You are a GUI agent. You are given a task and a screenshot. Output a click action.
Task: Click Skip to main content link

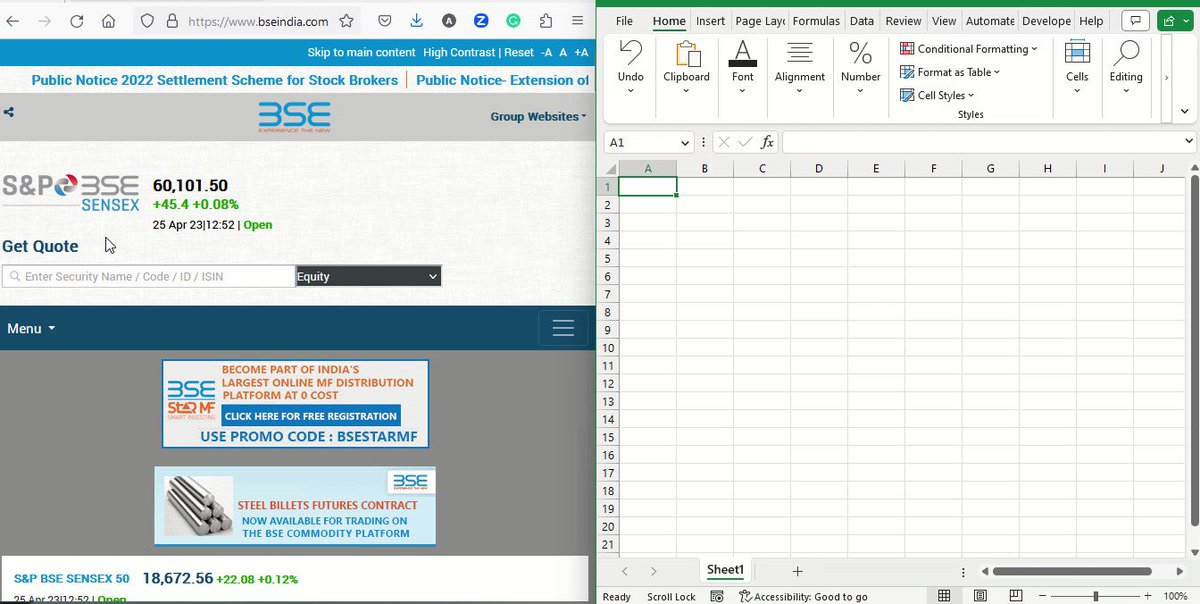tap(361, 52)
